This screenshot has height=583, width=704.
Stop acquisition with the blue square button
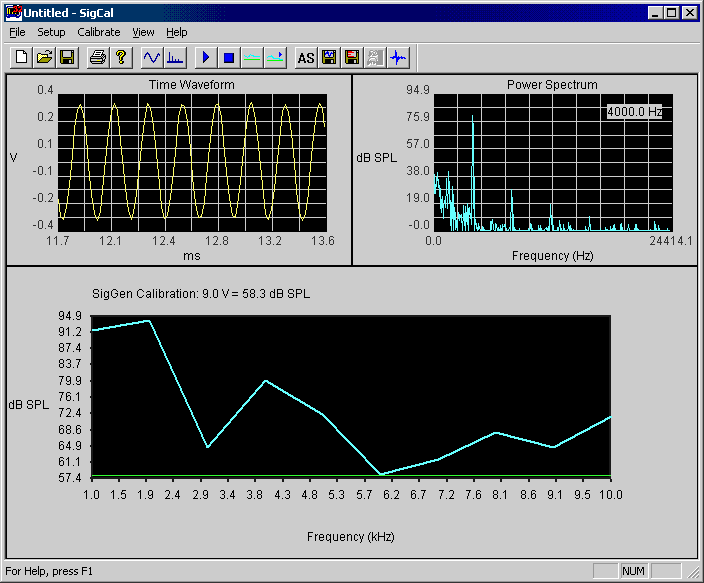[229, 57]
